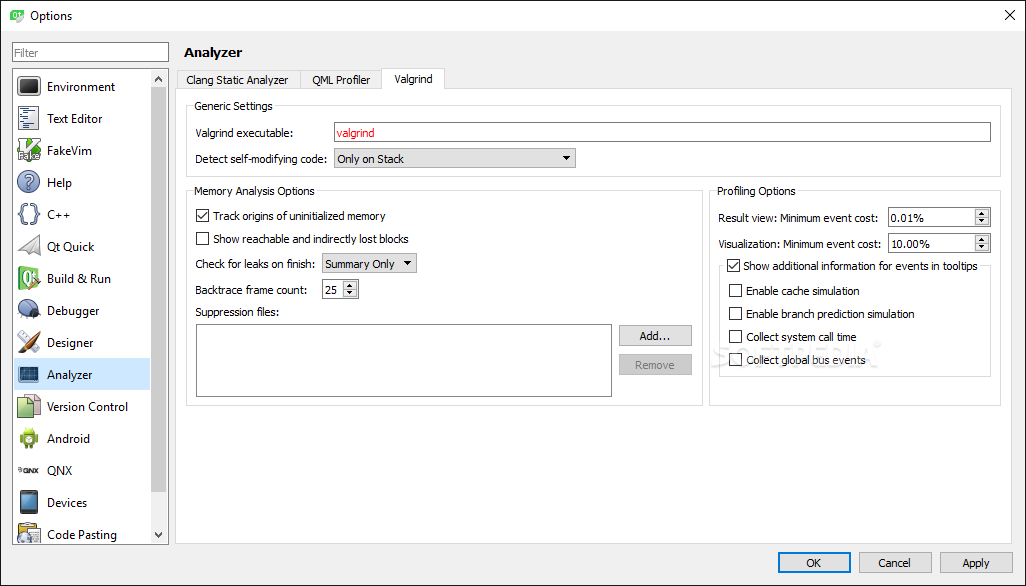1026x586 pixels.
Task: Click the Remove suppression file button
Action: [655, 365]
